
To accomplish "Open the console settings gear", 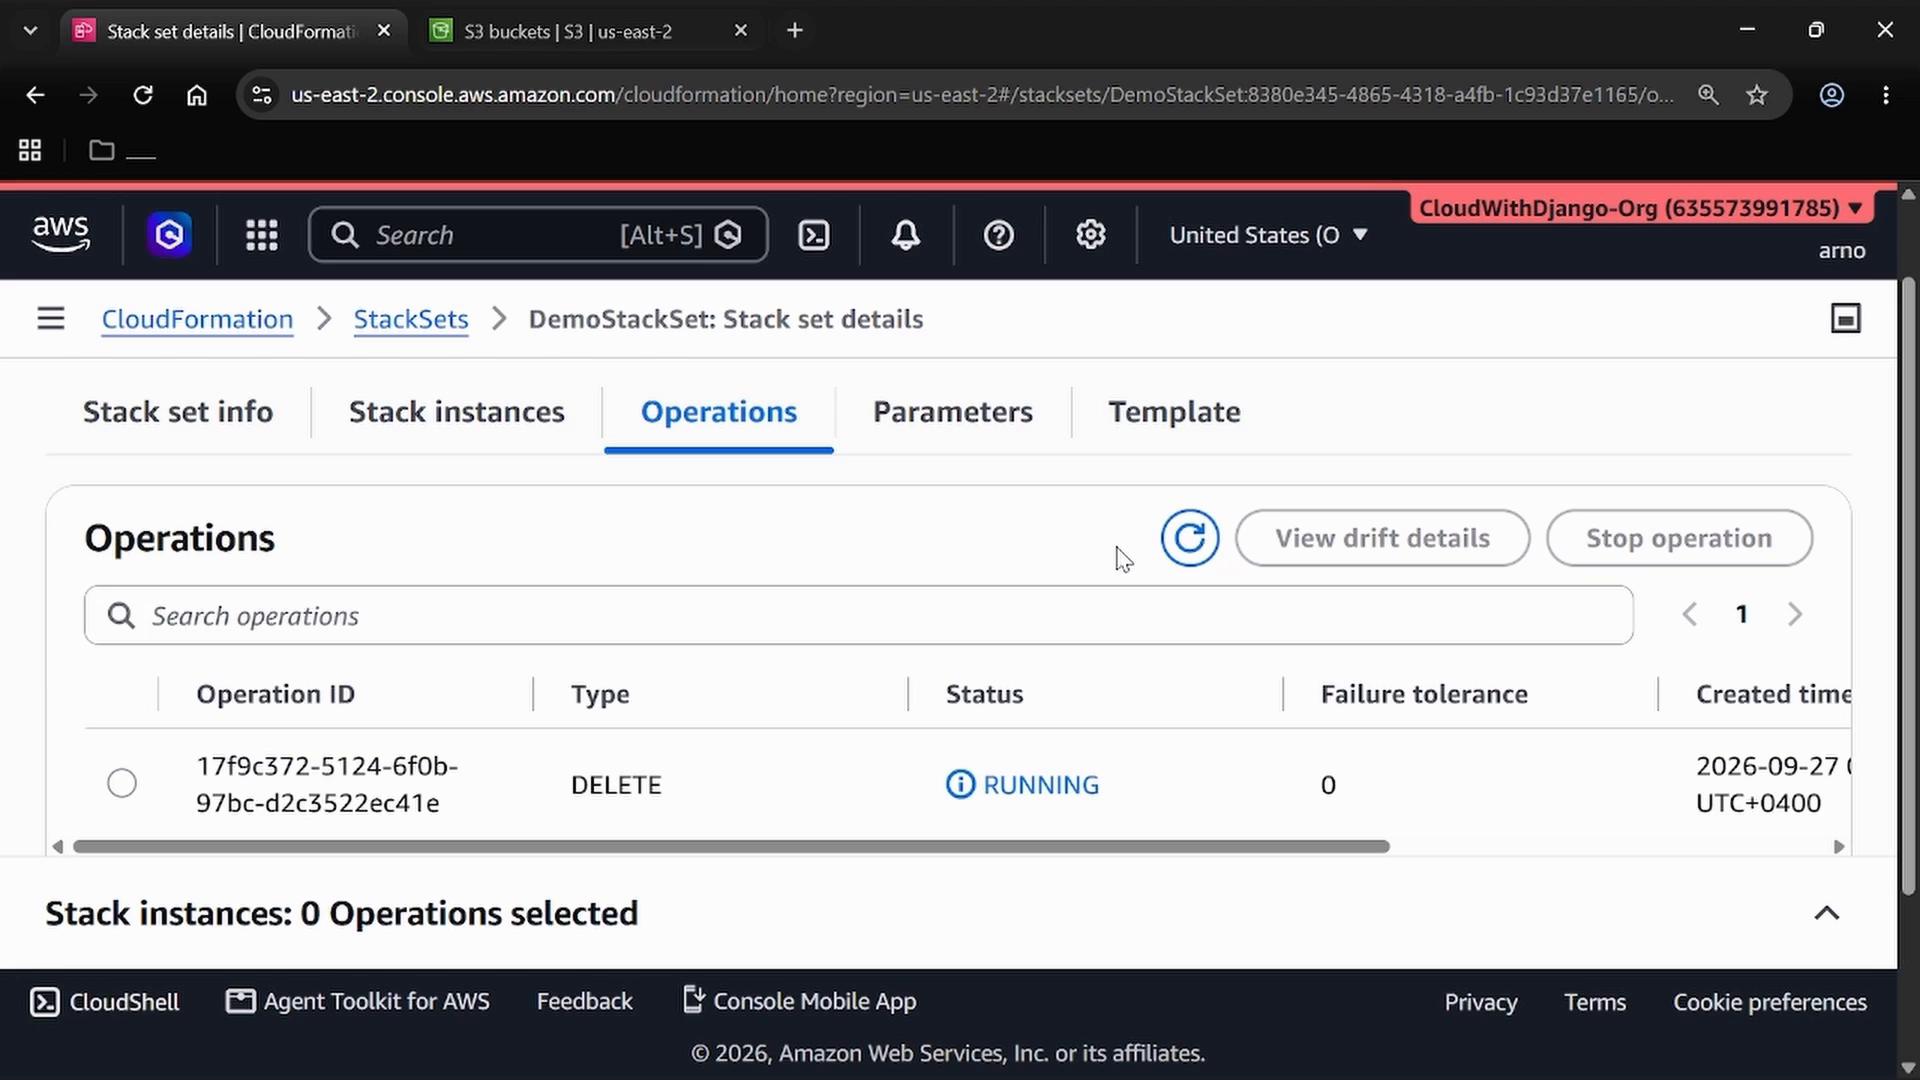I will point(1091,235).
